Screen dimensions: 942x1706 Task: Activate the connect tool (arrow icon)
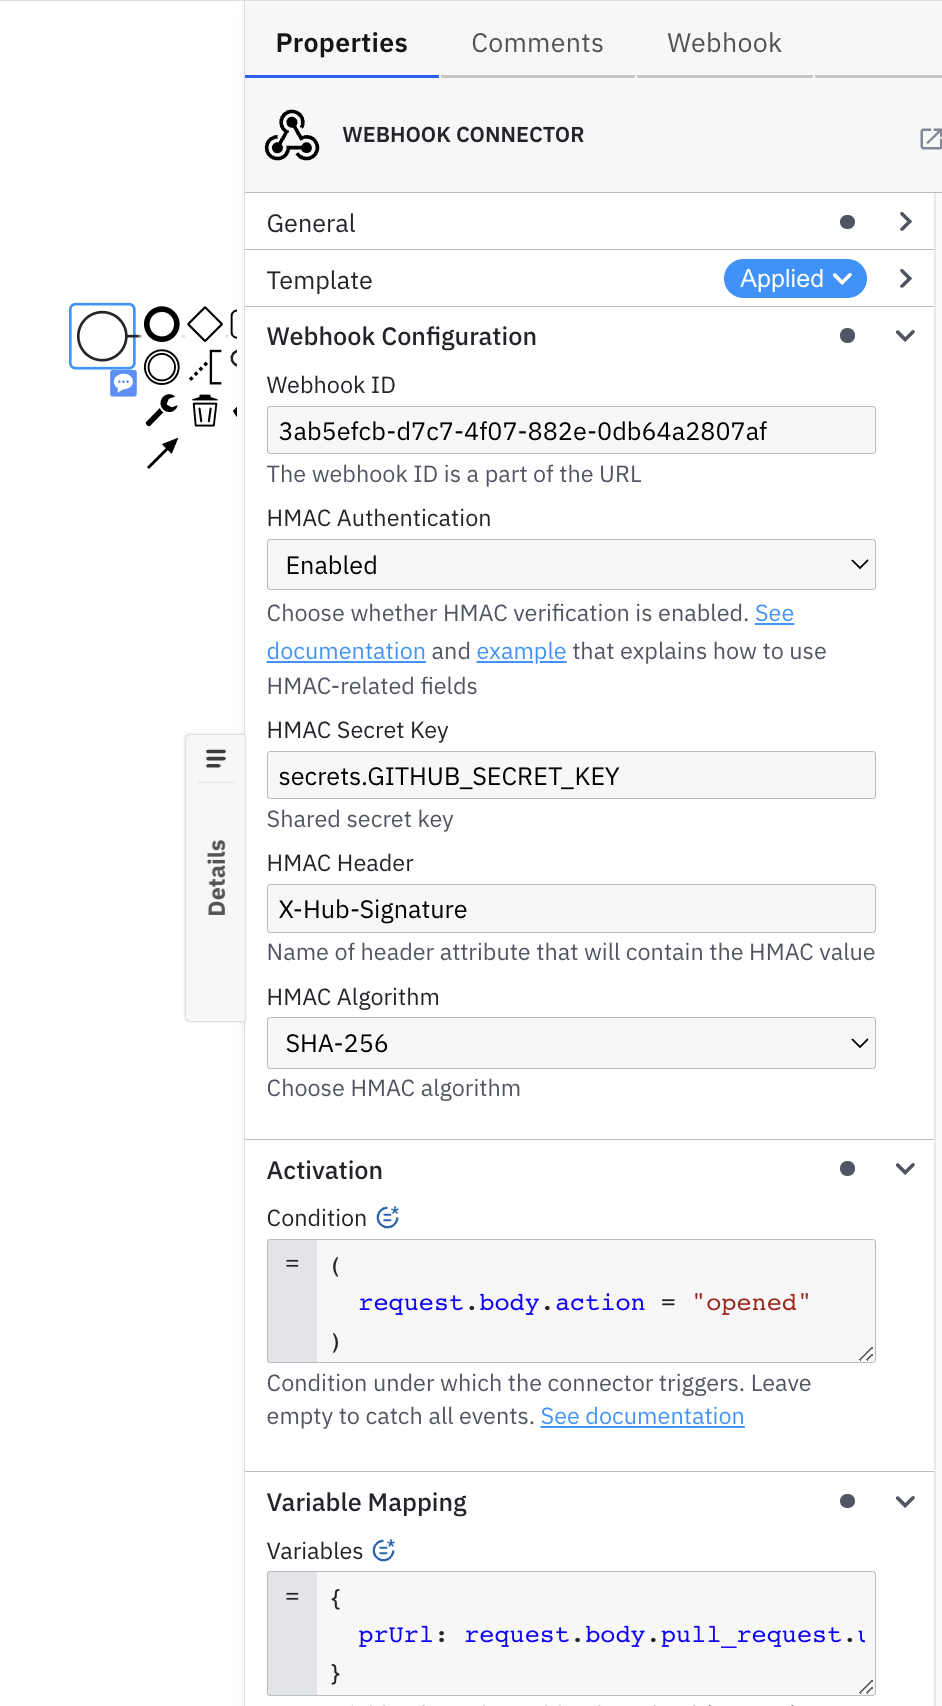(161, 452)
